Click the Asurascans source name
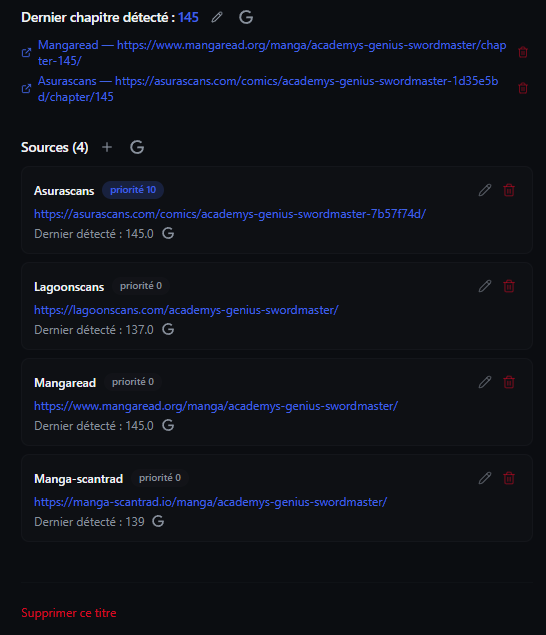546x635 pixels. [x=64, y=191]
